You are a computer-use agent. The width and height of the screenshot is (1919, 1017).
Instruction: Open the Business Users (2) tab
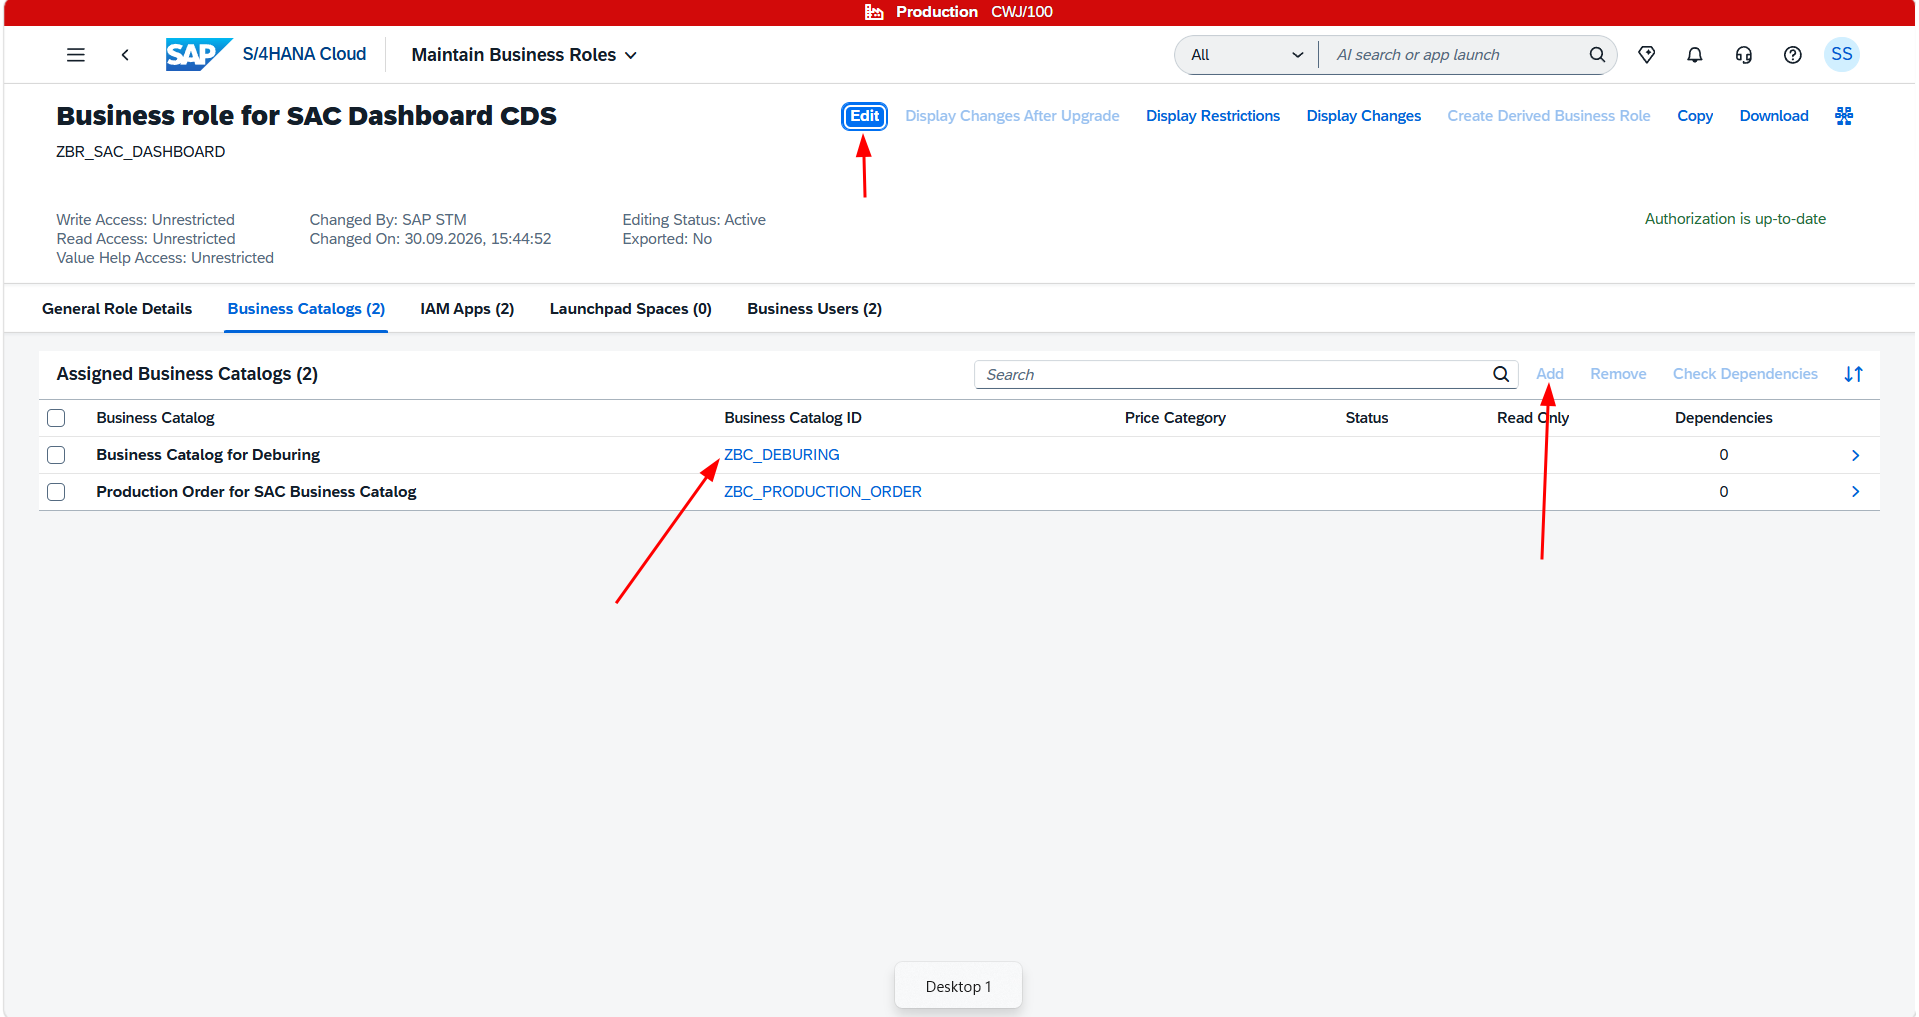tap(814, 309)
